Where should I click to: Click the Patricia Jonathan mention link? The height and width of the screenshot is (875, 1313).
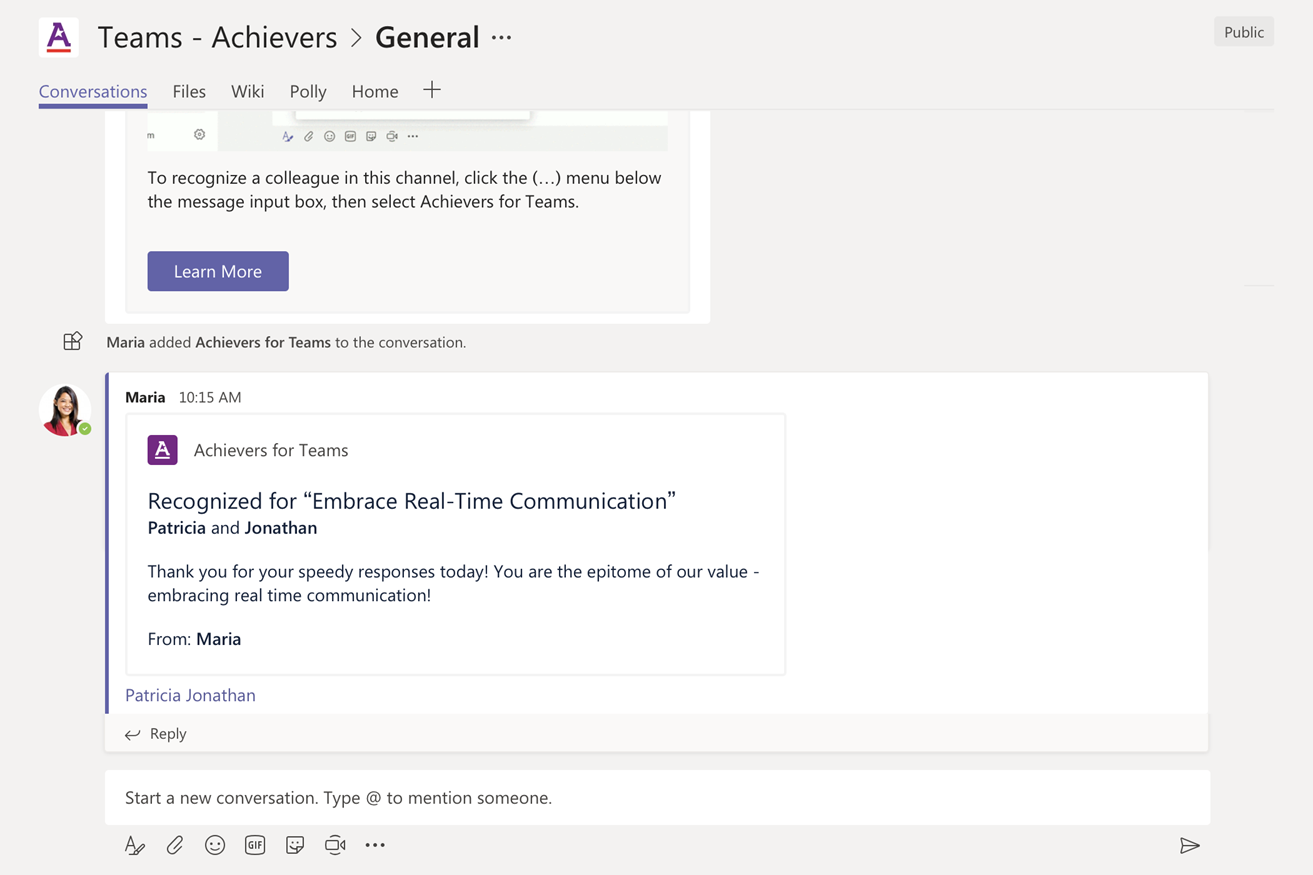pos(190,695)
